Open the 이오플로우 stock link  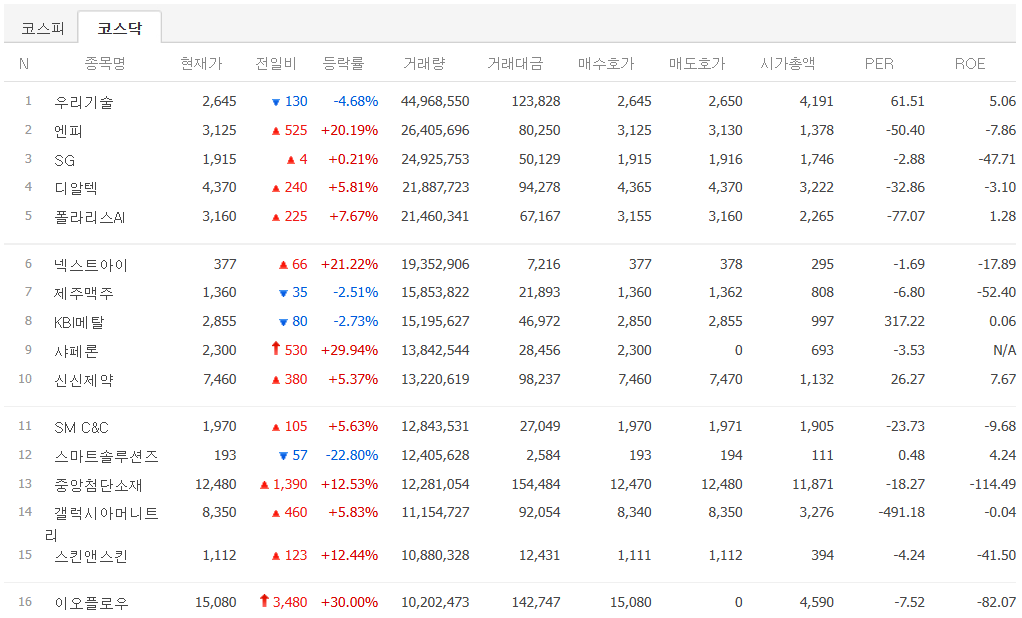[91, 603]
